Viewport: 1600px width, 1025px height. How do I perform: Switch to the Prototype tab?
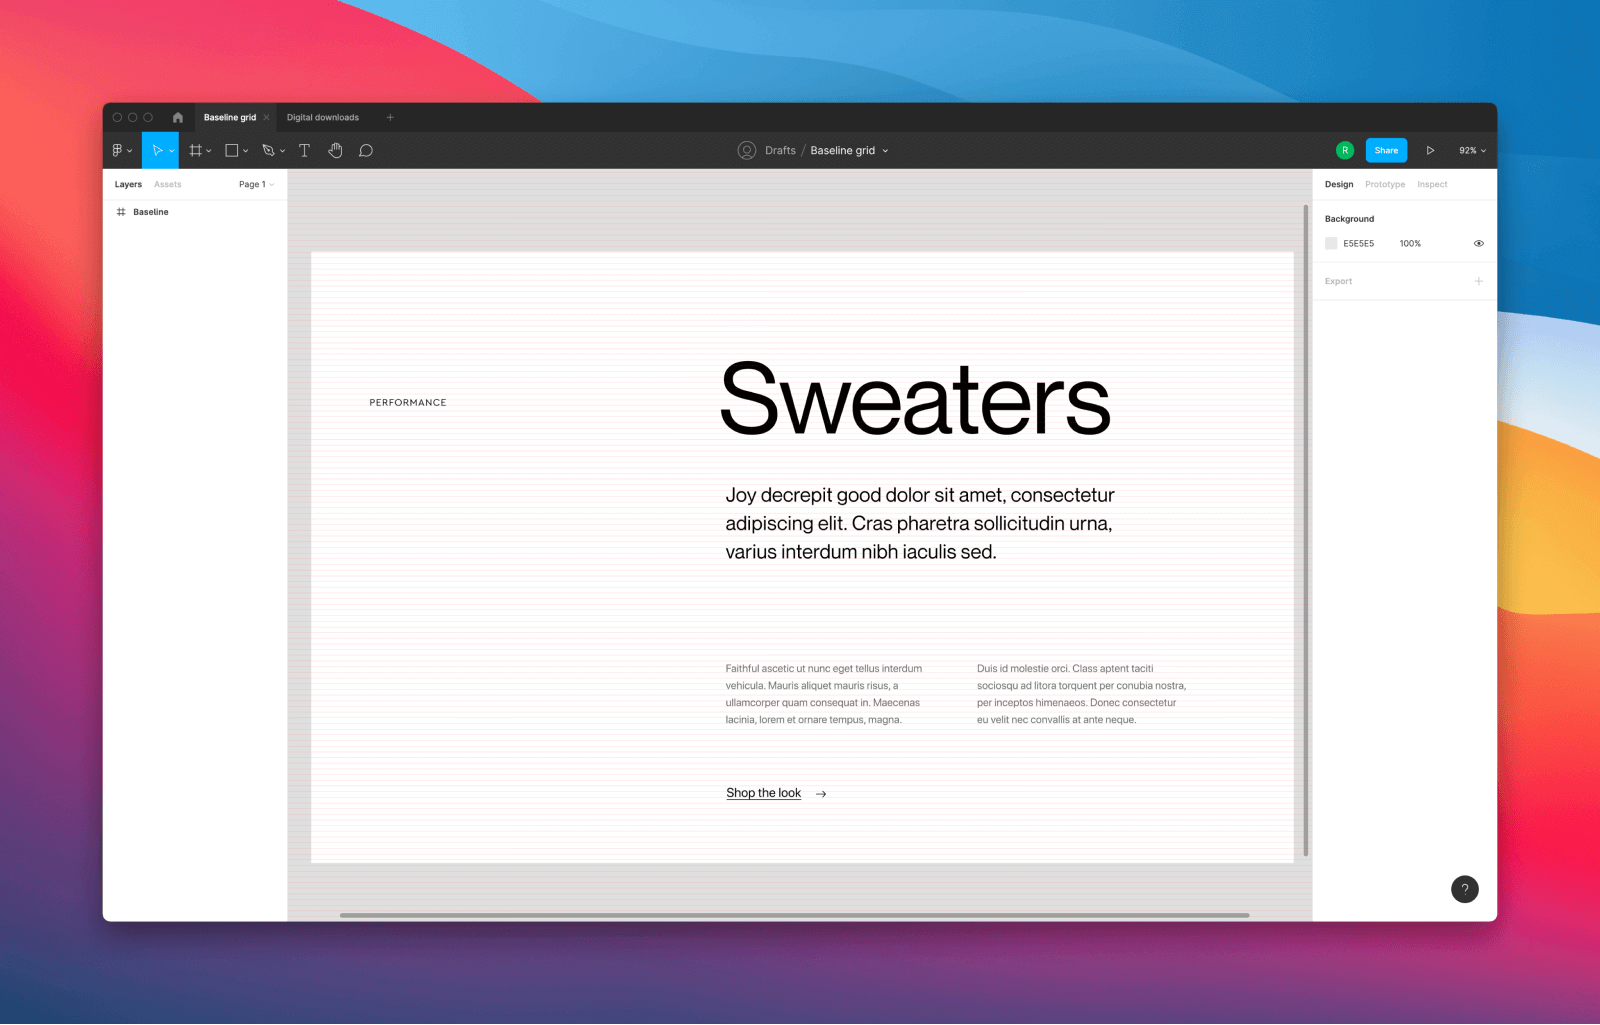(1385, 184)
